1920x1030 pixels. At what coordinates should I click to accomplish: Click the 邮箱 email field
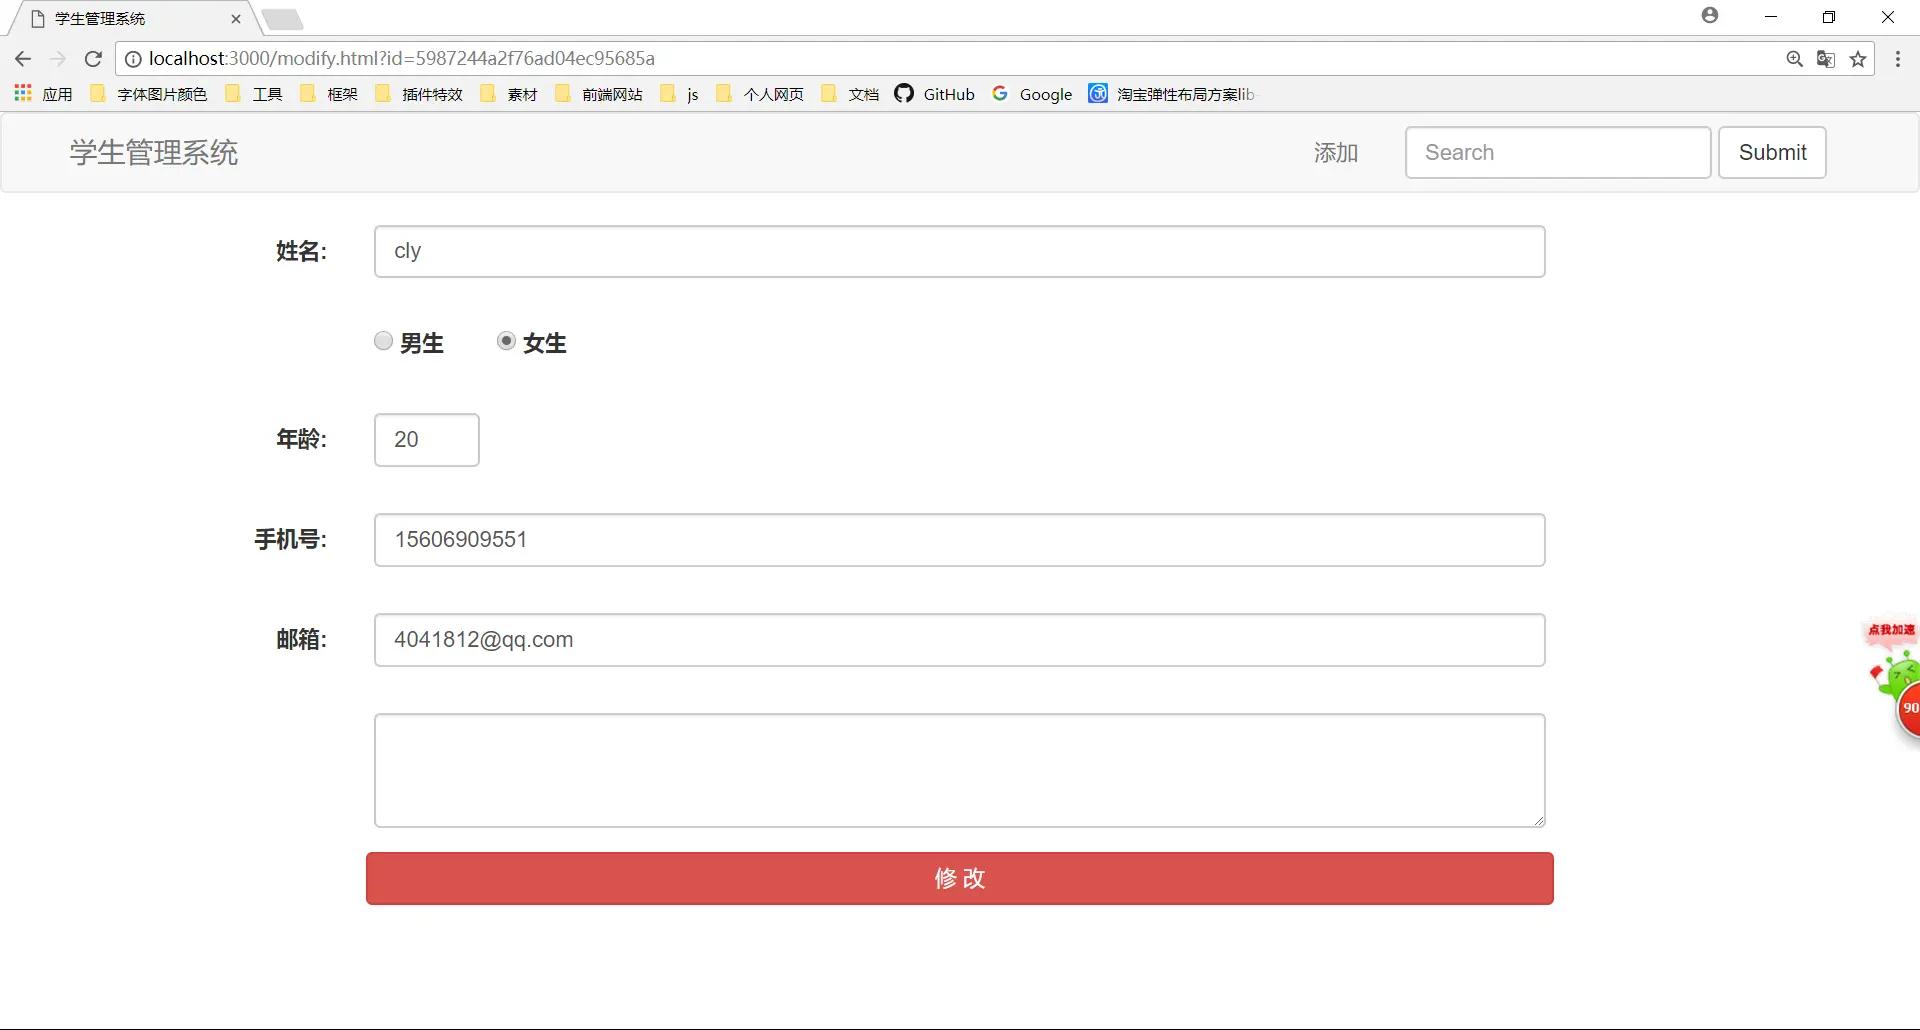[x=960, y=640]
